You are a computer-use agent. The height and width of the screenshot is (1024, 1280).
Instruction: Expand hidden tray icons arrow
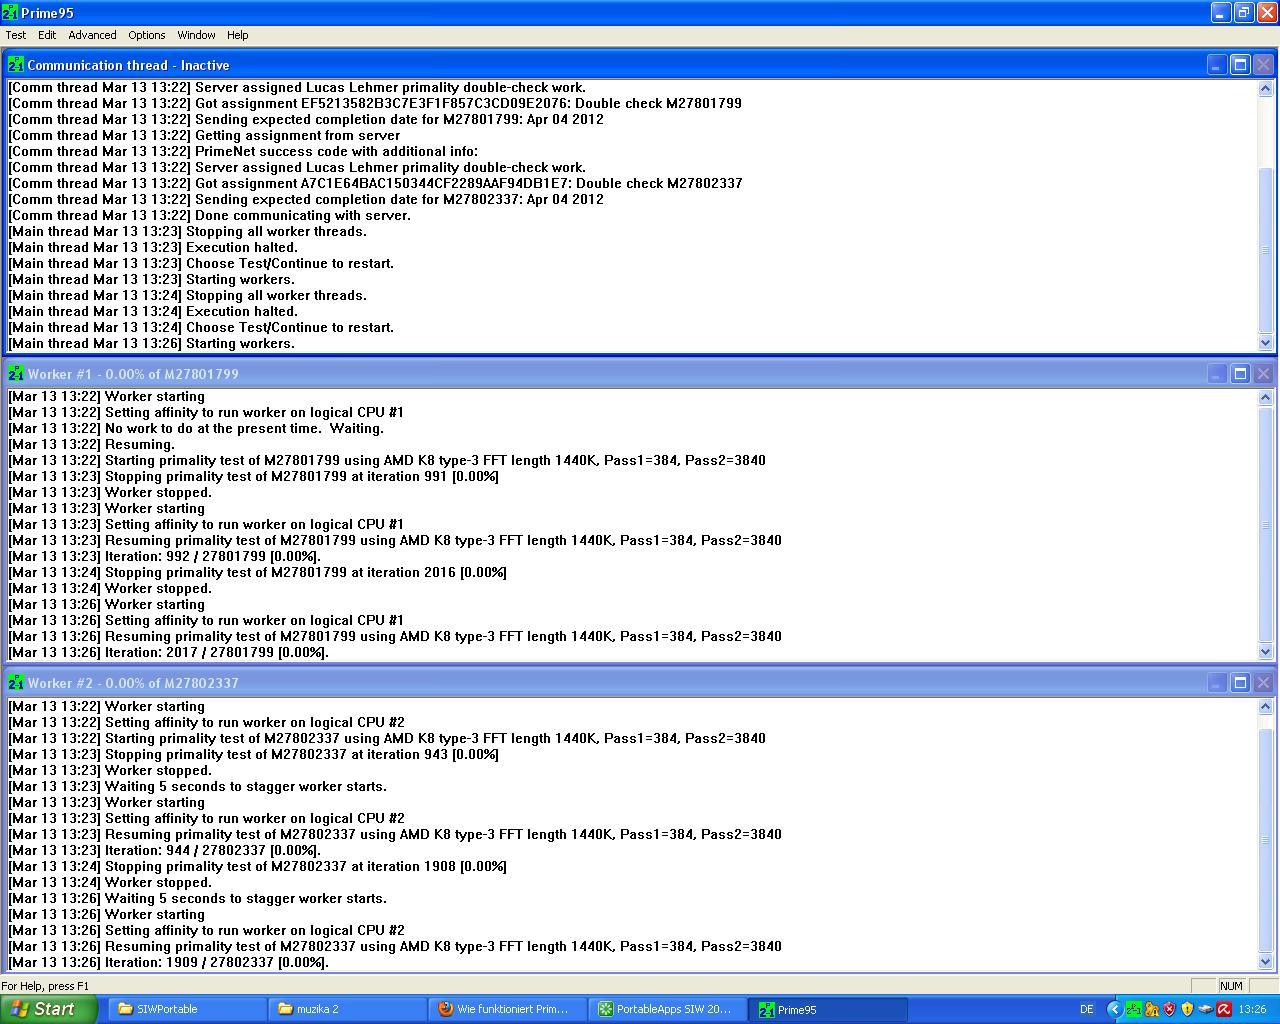1115,1010
